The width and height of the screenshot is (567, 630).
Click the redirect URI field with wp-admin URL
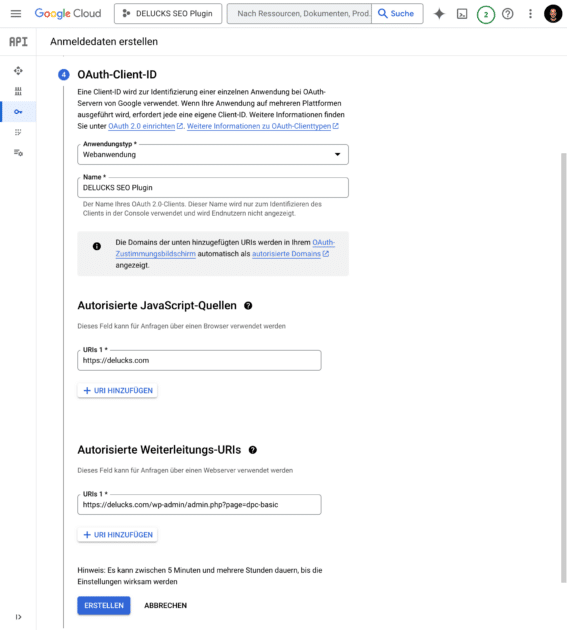tap(199, 505)
